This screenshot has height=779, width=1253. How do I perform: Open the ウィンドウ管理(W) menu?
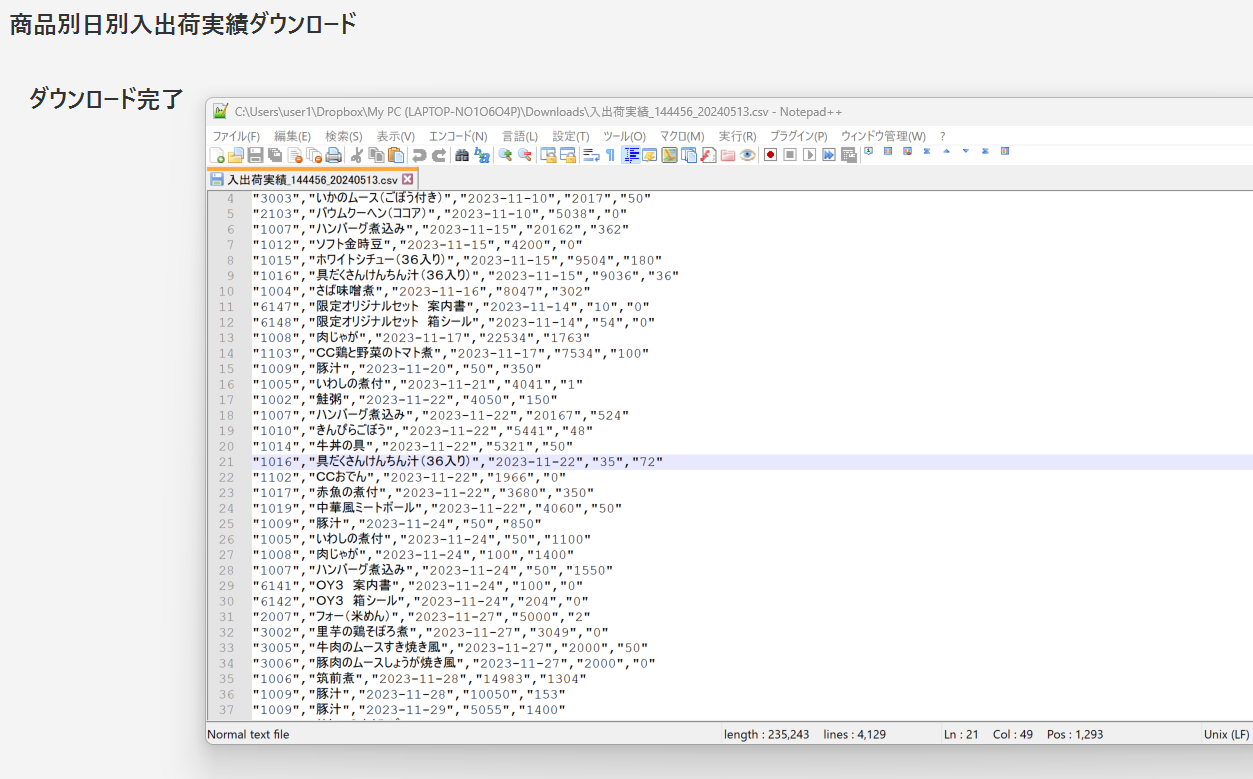[x=884, y=136]
